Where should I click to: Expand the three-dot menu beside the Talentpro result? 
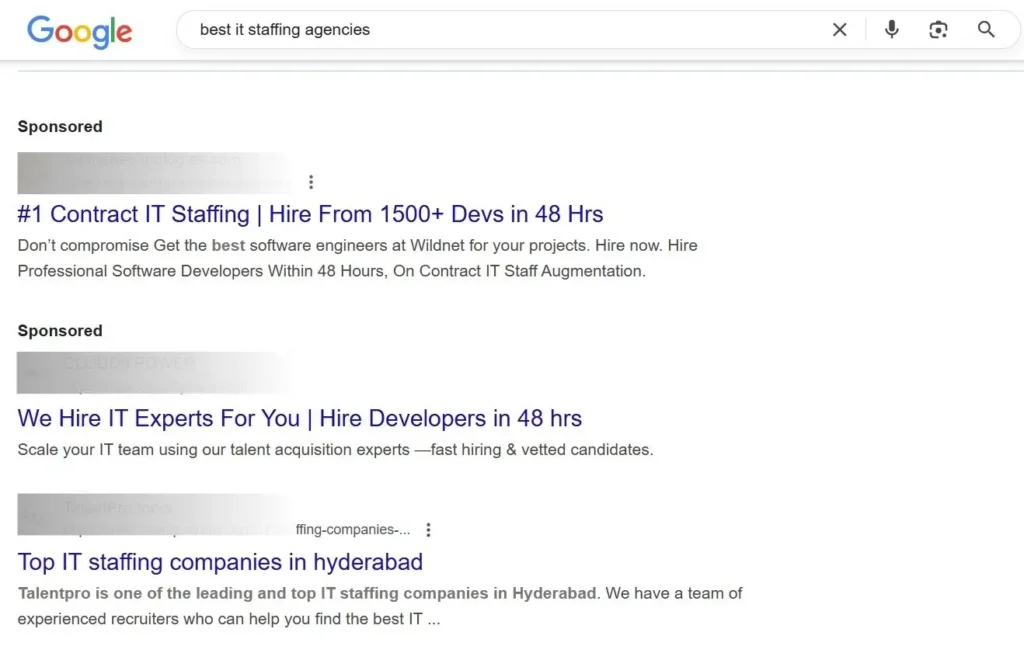(429, 529)
